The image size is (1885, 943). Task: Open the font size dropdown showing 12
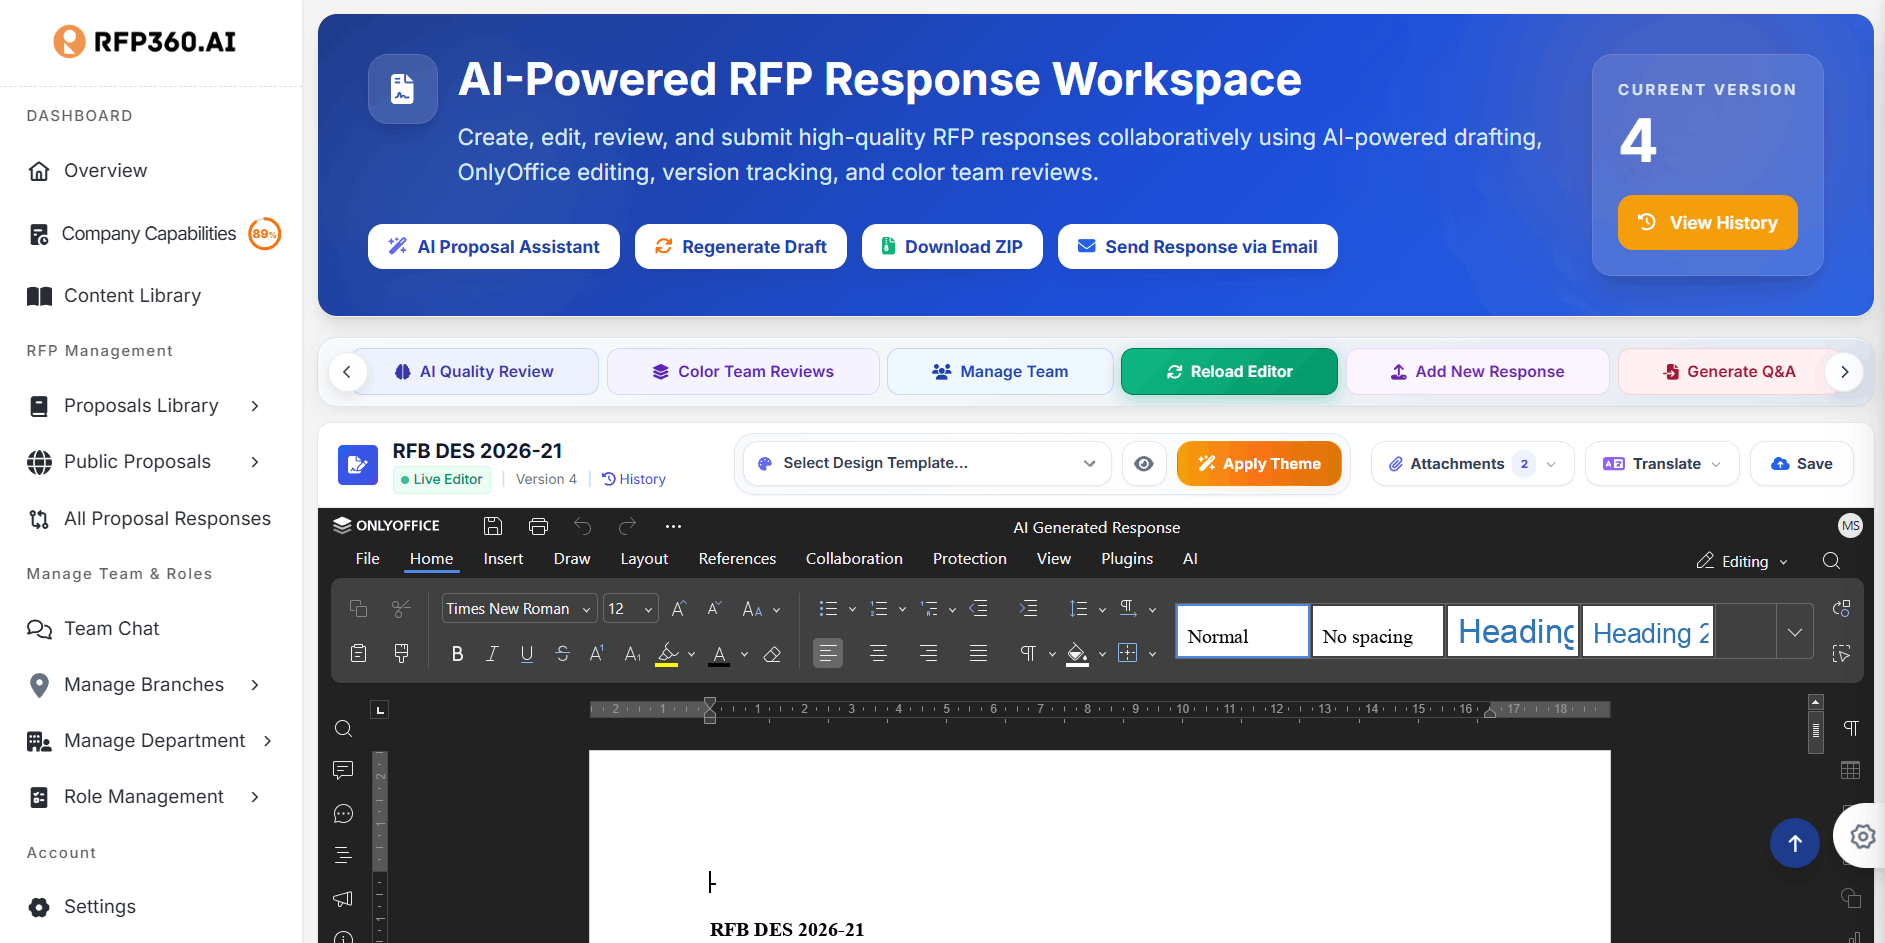coord(631,609)
